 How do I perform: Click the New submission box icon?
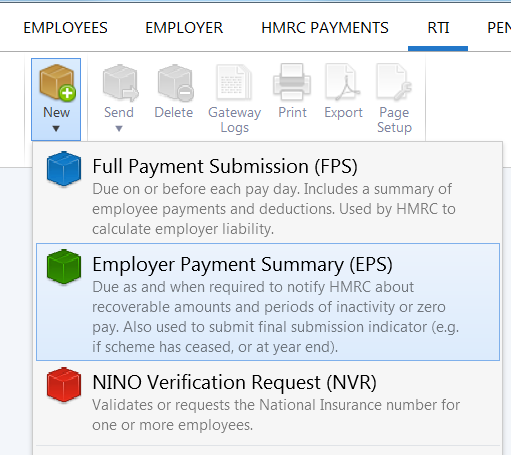pos(57,82)
